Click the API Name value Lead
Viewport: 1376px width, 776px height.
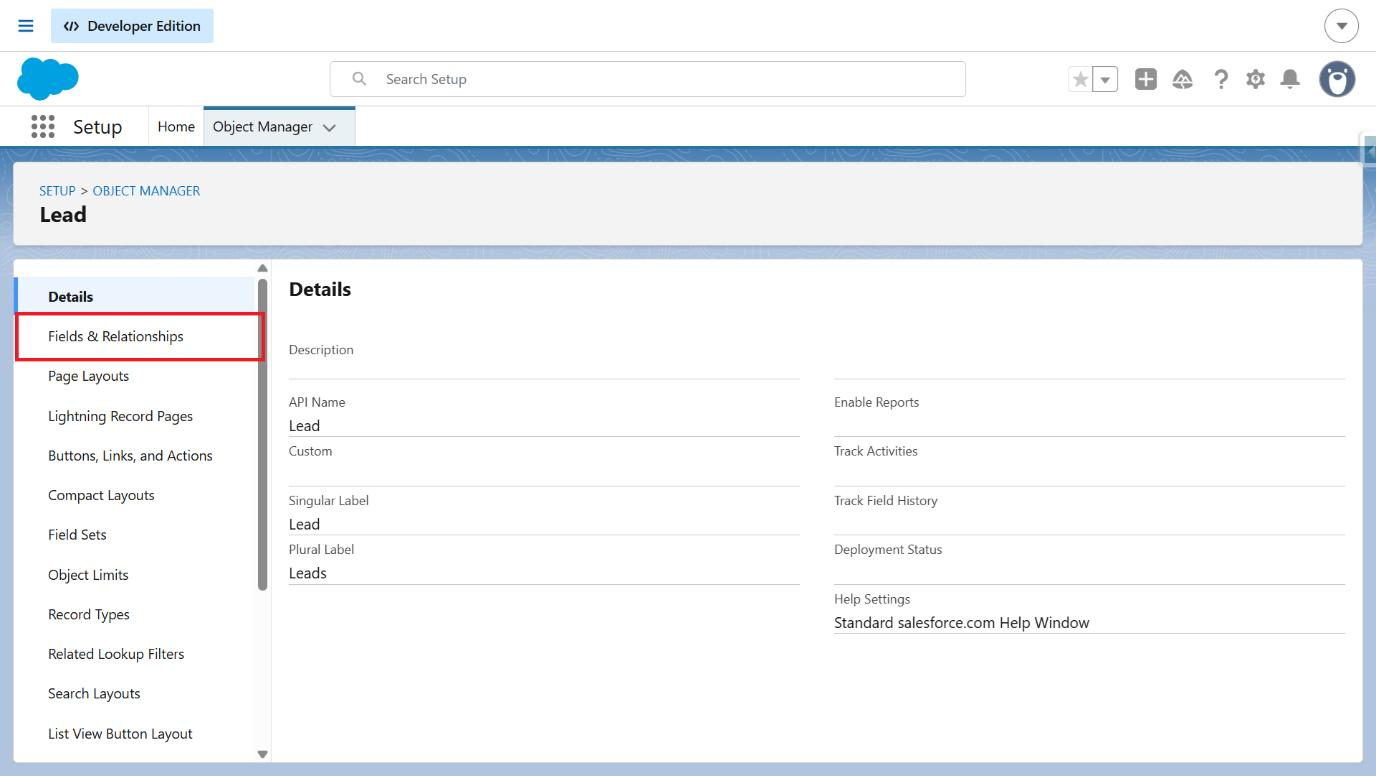pos(304,425)
